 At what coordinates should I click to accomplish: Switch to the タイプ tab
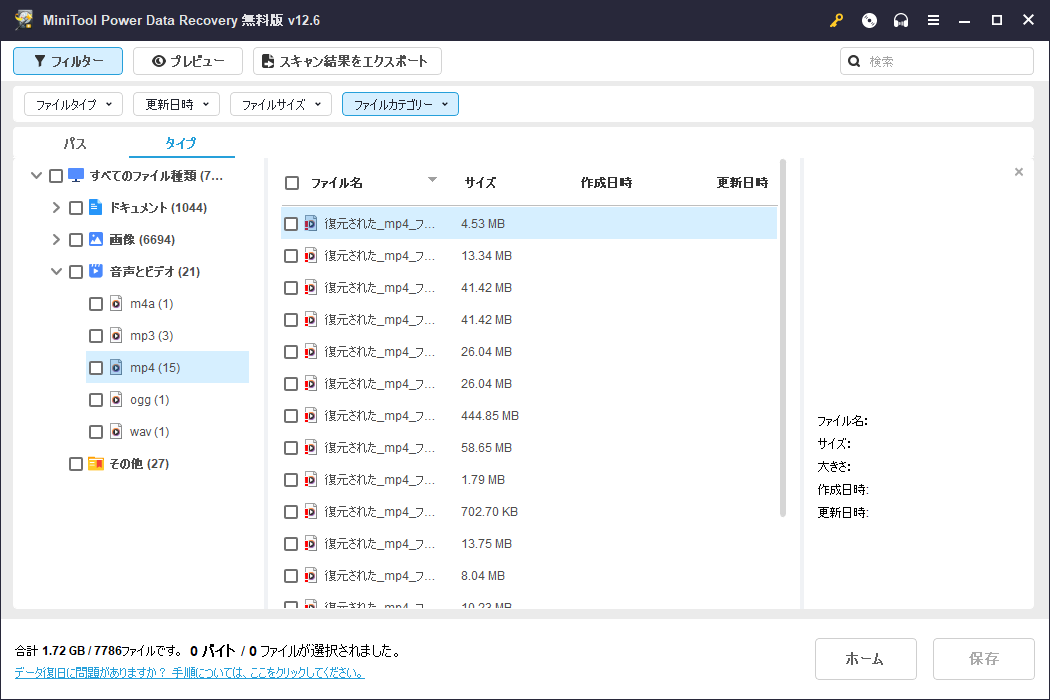point(181,143)
